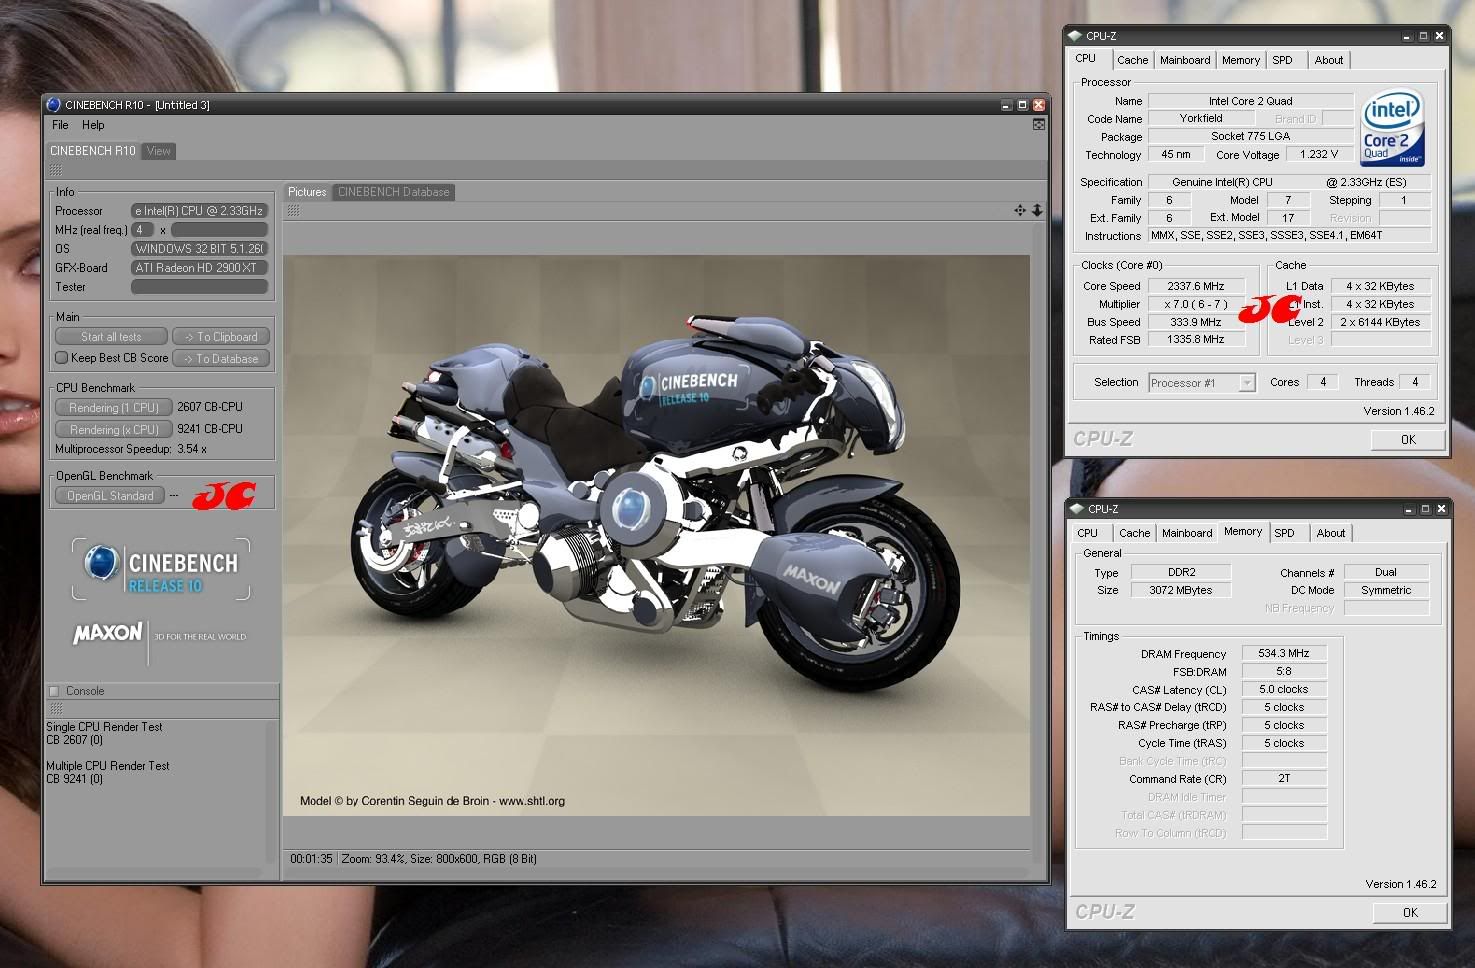Click the 2607 CB-CPU score text
Image resolution: width=1475 pixels, height=968 pixels.
210,407
